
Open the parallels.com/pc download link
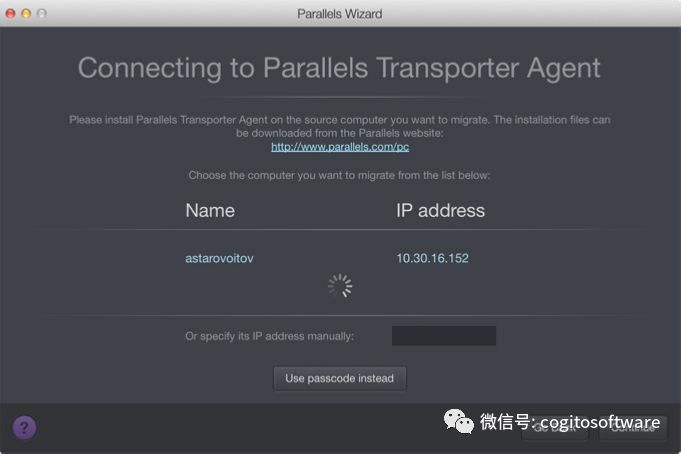pyautogui.click(x=340, y=147)
